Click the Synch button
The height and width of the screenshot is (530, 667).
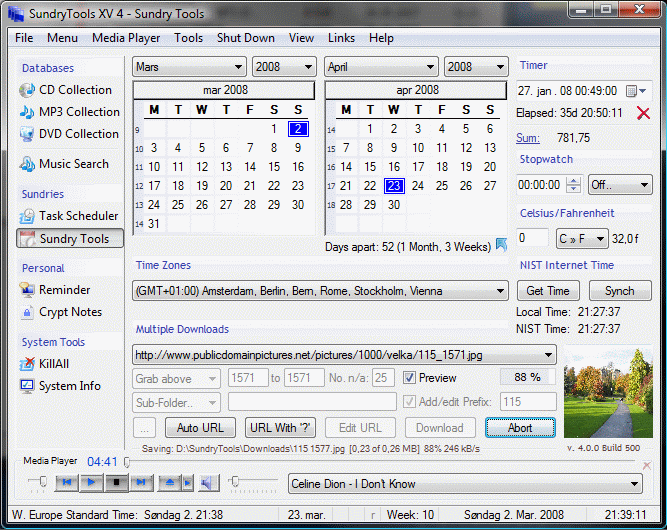(x=620, y=291)
